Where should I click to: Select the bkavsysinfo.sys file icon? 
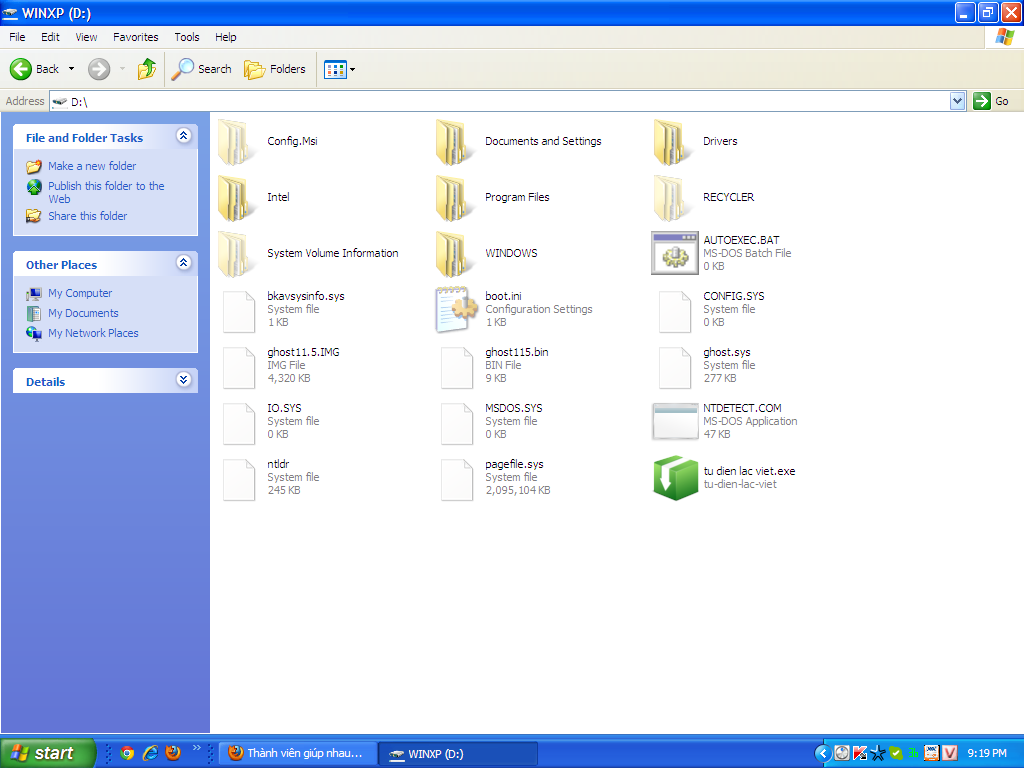tap(238, 312)
